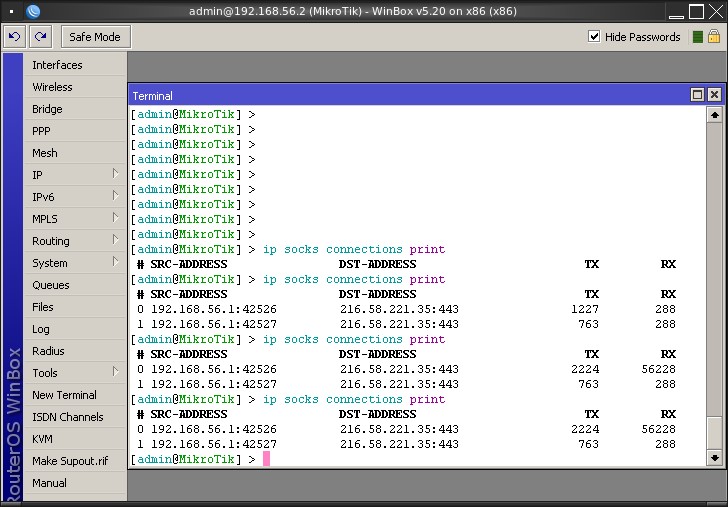This screenshot has width=728, height=507.
Task: Close the Terminal sub-window
Action: point(714,95)
